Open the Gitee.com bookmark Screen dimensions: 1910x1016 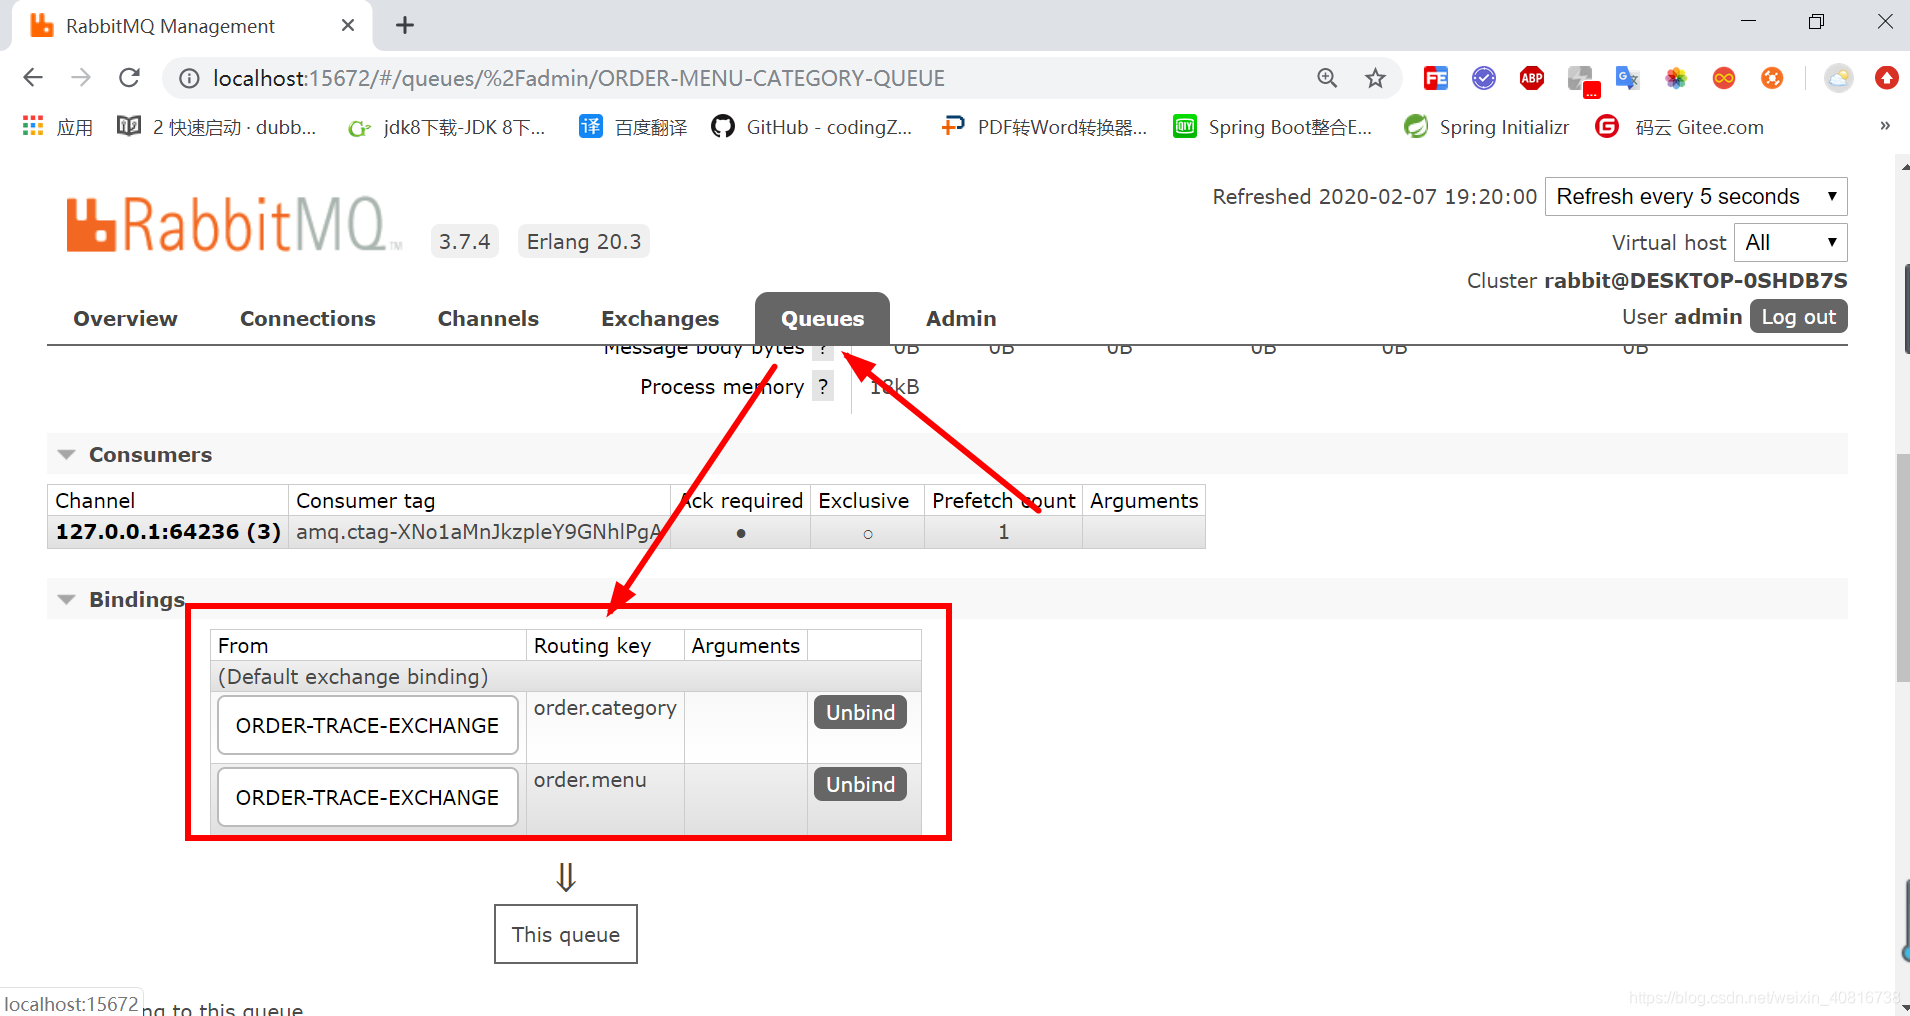1680,127
